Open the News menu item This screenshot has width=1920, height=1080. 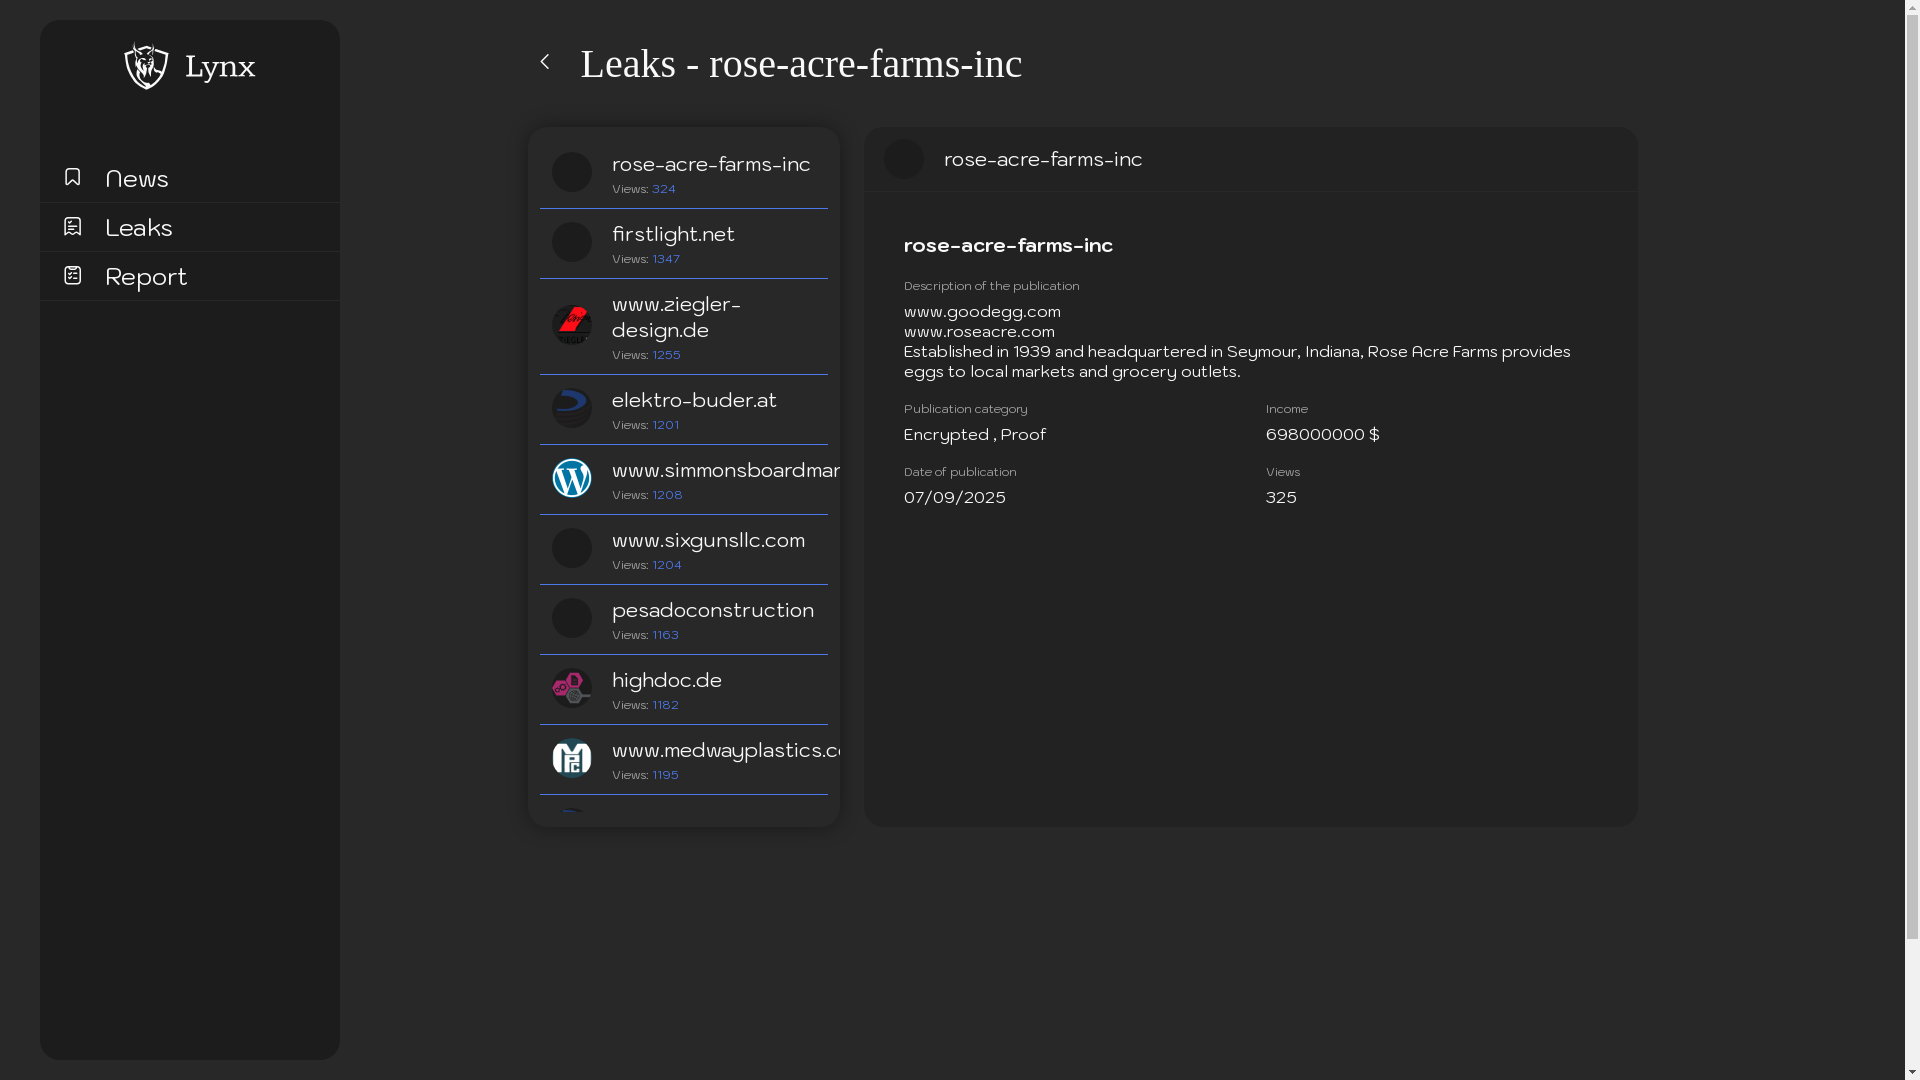click(137, 178)
